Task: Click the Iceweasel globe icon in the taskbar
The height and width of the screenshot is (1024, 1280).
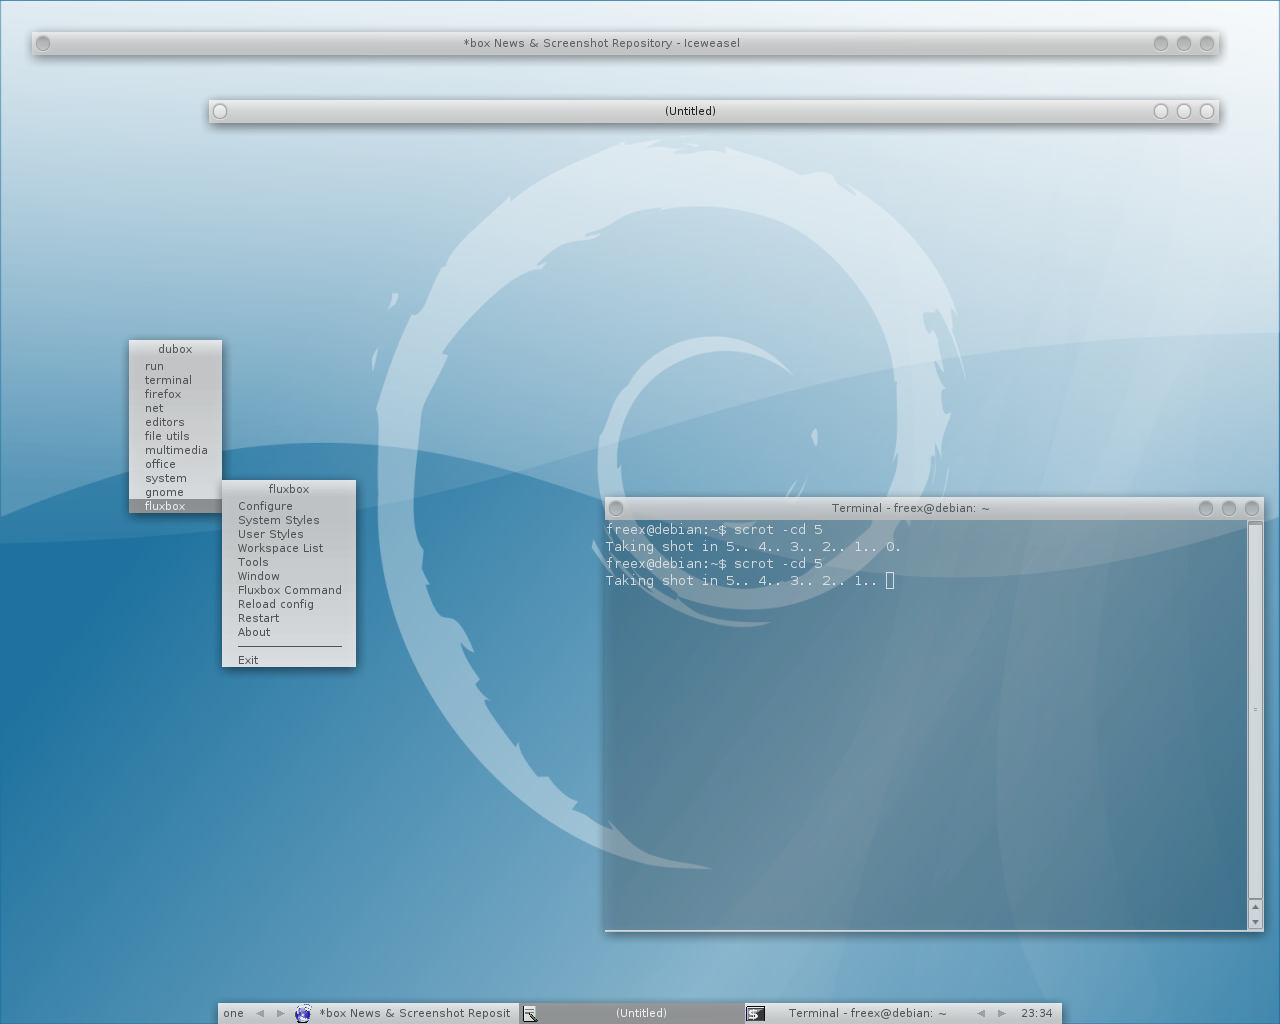Action: (x=303, y=1013)
